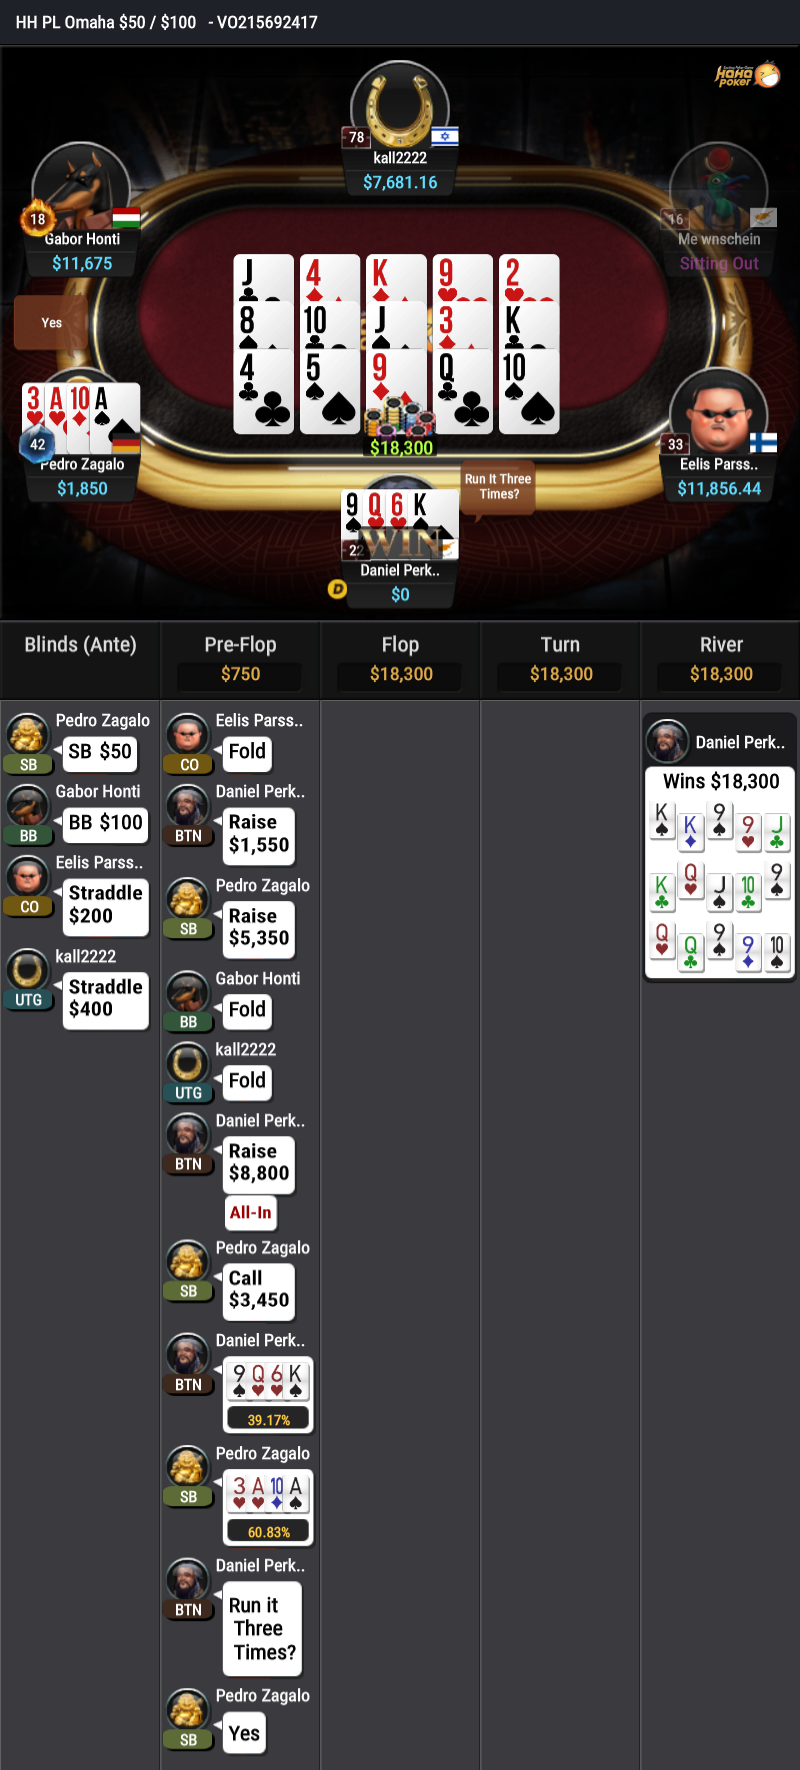
Task: Click the 'Wins $18,300' result box
Action: point(721,781)
